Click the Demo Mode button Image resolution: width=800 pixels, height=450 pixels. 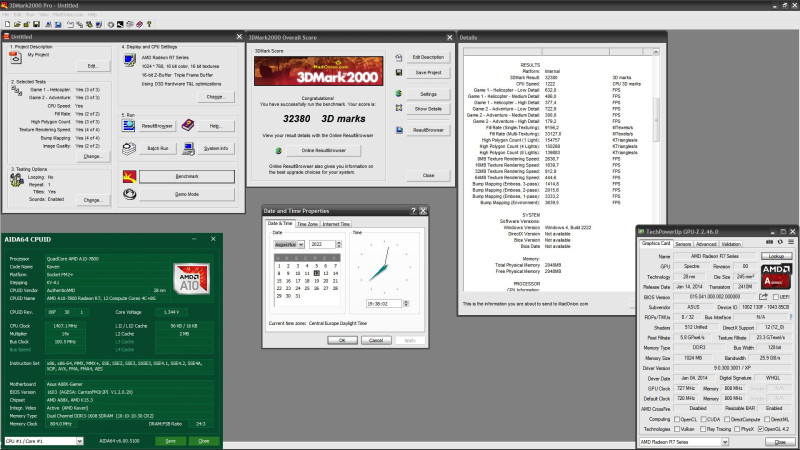click(187, 194)
